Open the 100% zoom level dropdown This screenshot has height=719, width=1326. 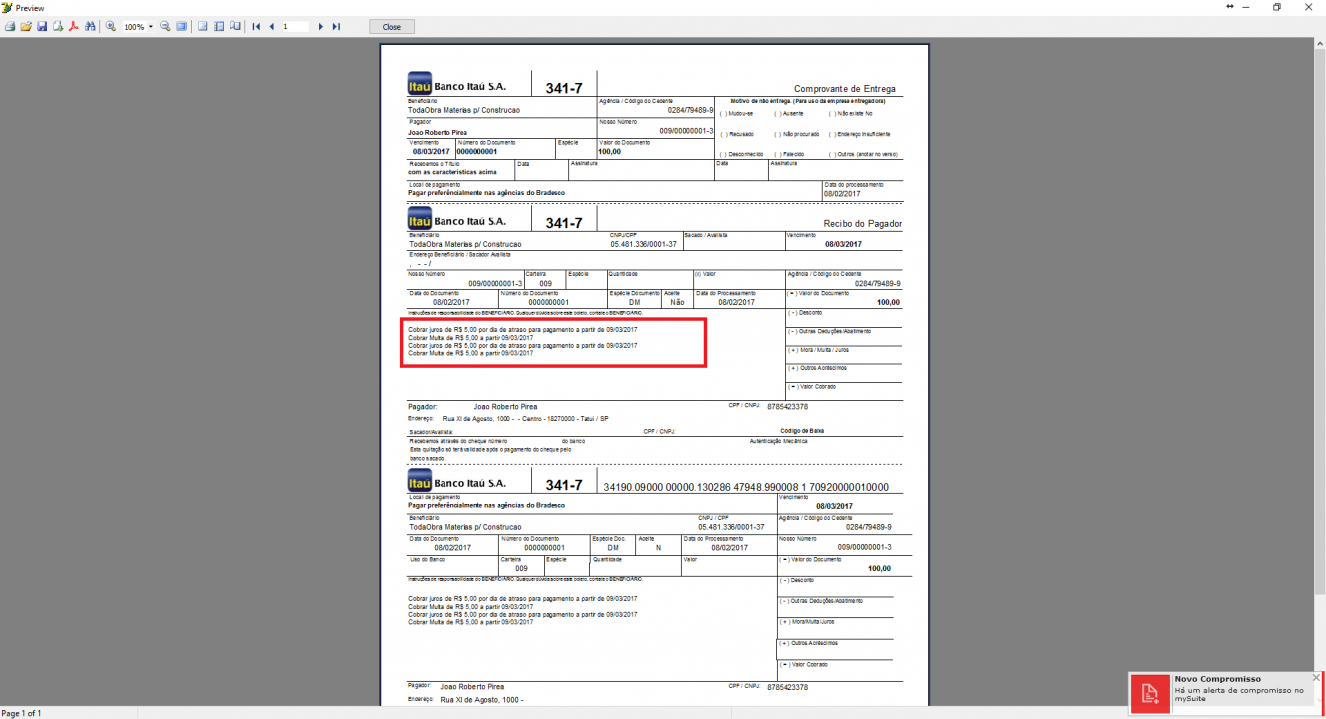tap(151, 27)
